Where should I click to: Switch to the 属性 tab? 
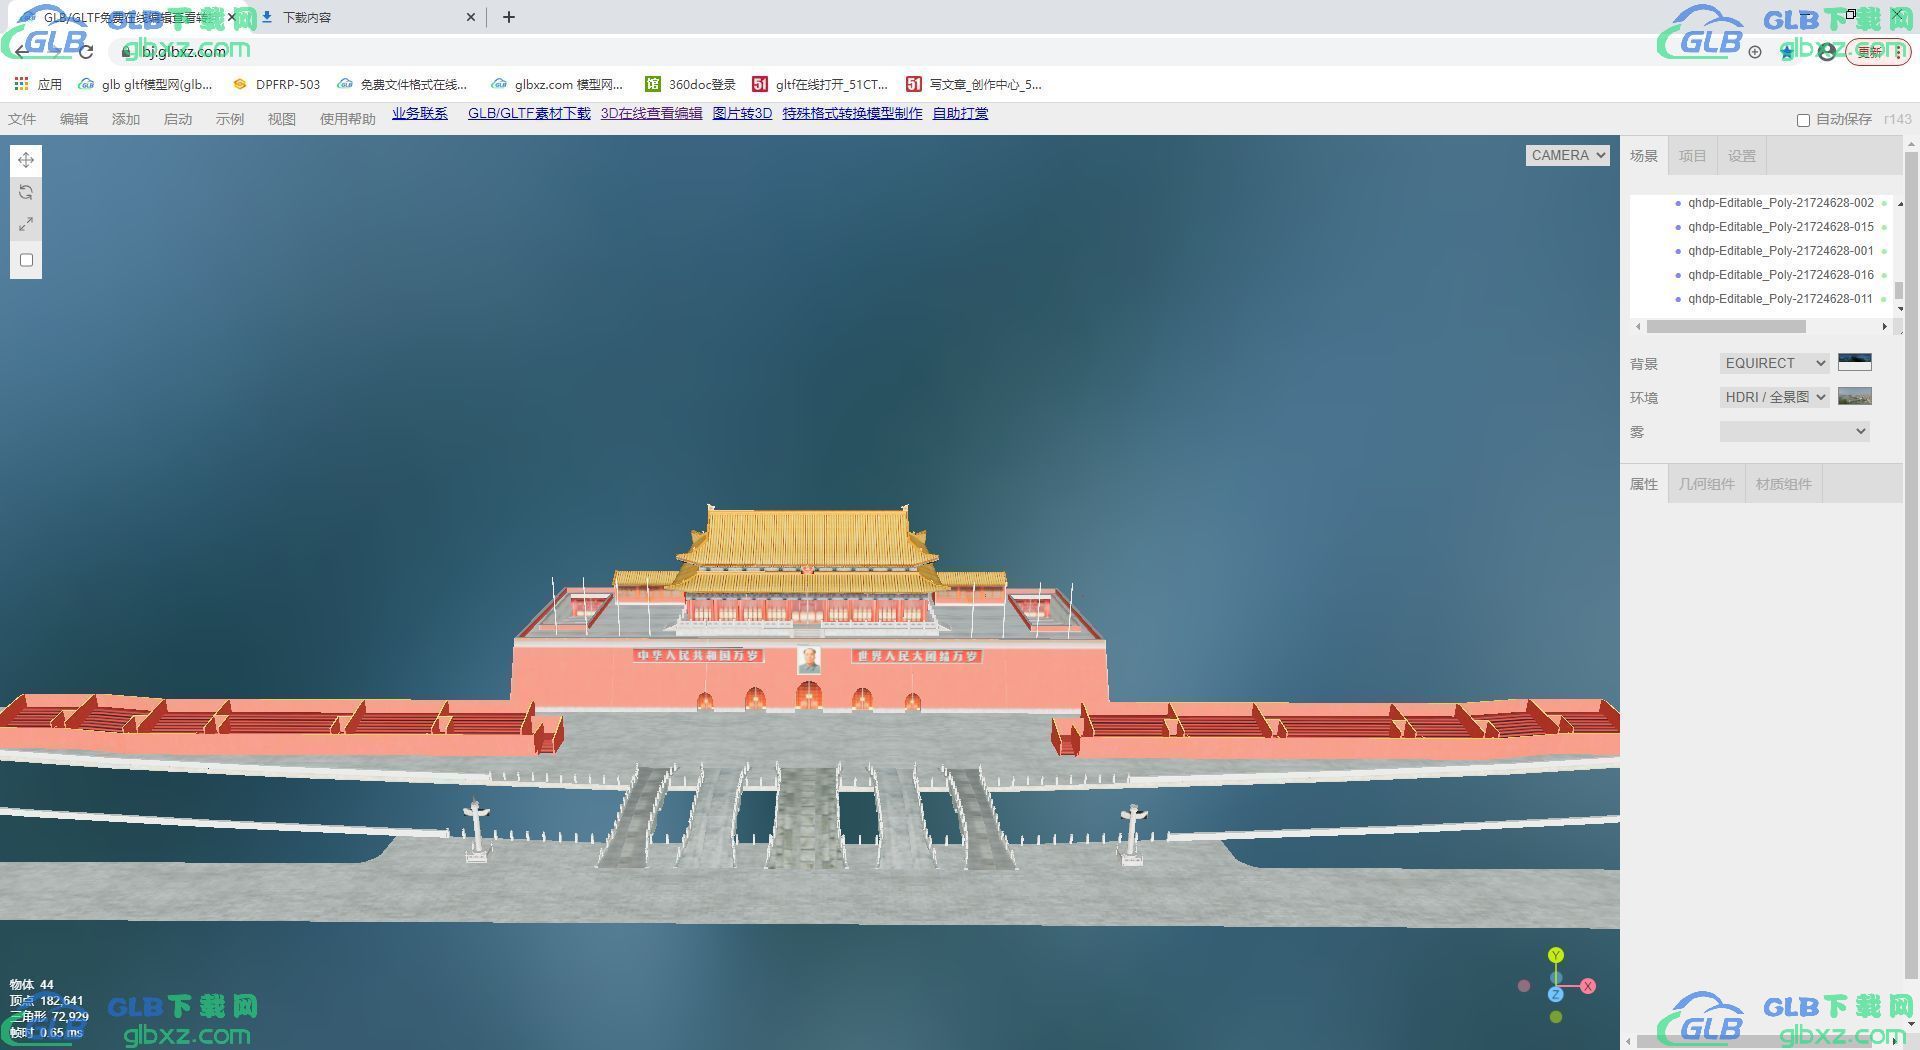(x=1644, y=484)
